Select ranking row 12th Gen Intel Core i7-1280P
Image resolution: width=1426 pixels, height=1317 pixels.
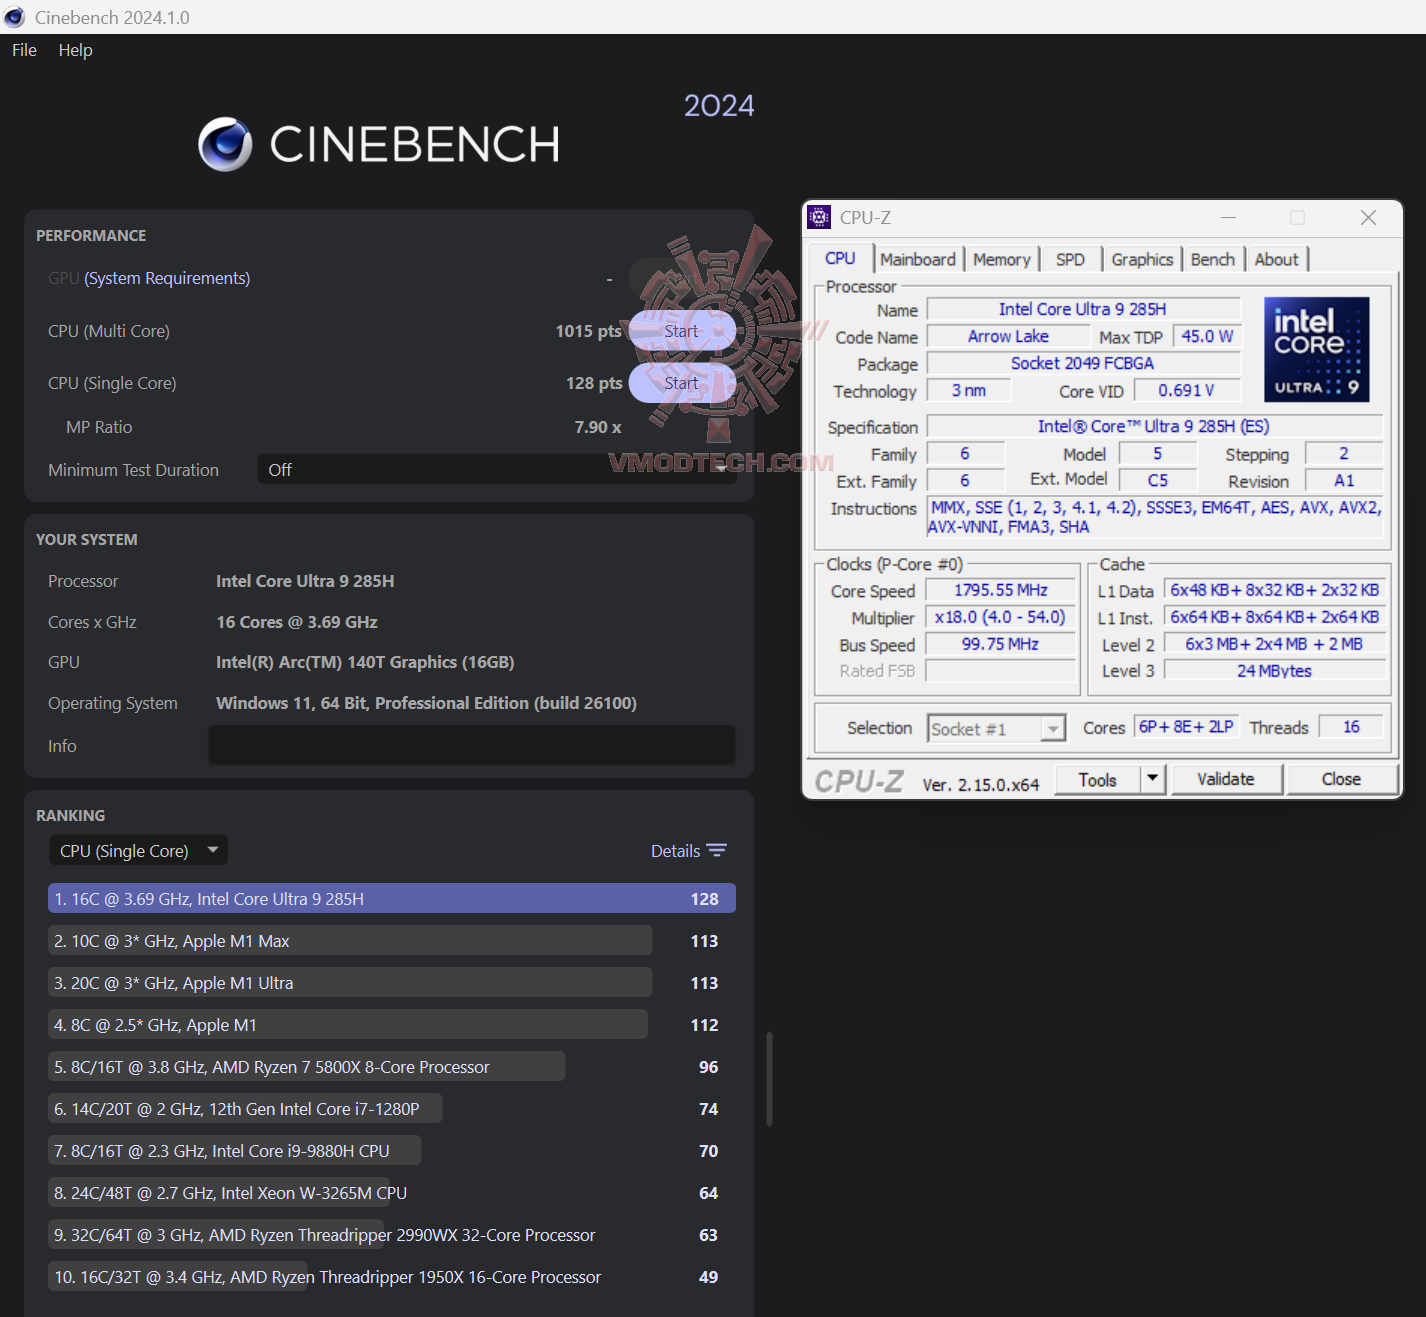click(x=392, y=1109)
